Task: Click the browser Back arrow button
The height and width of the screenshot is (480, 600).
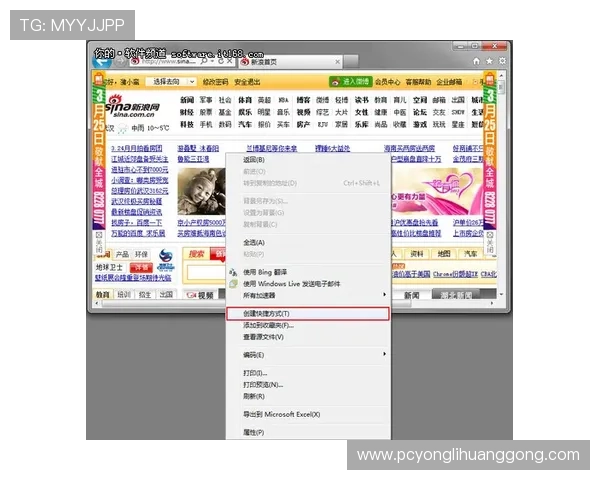Action: point(102,62)
